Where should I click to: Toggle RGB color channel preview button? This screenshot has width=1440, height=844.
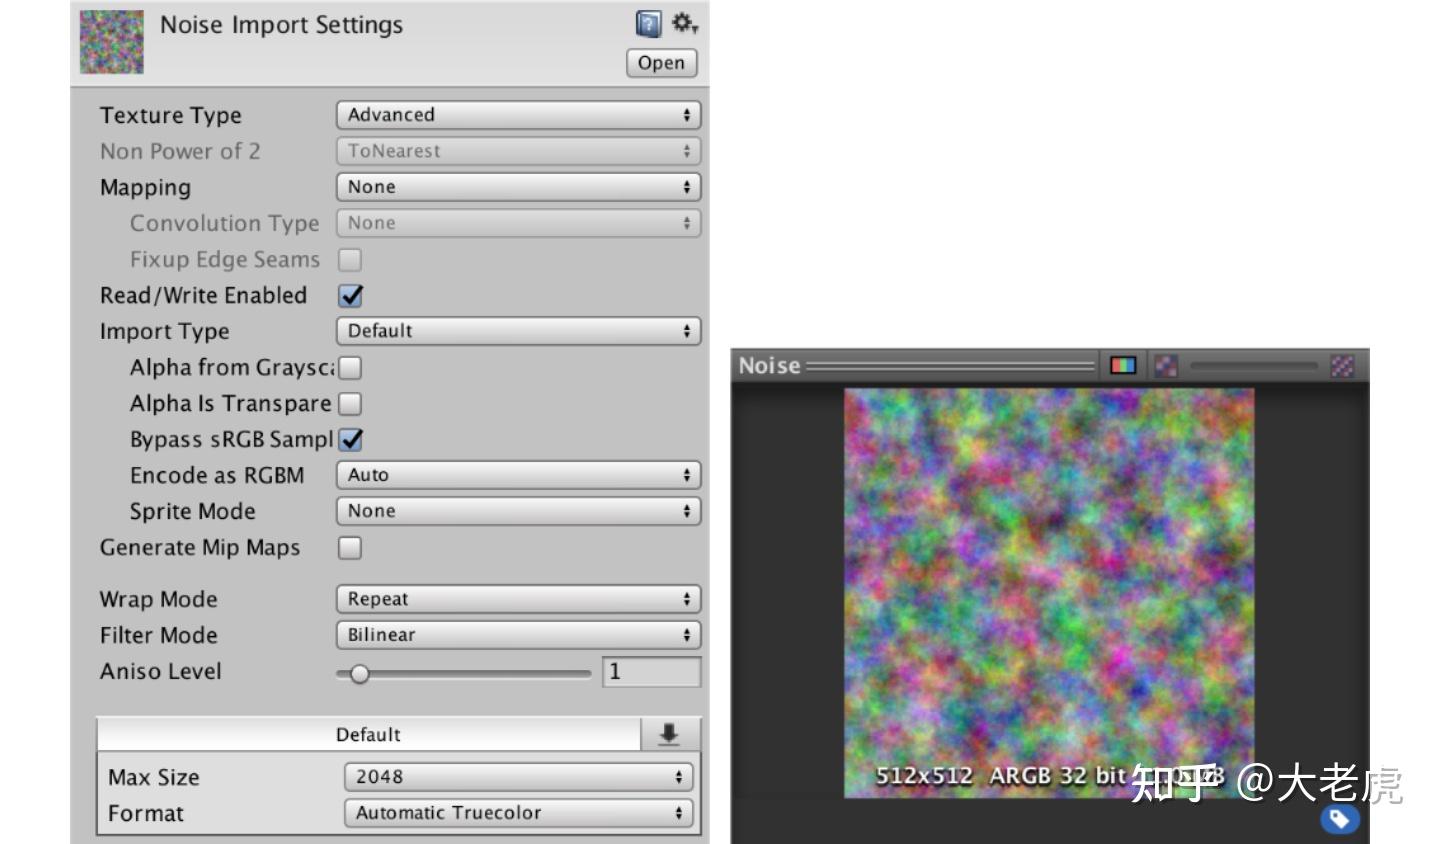1123,366
